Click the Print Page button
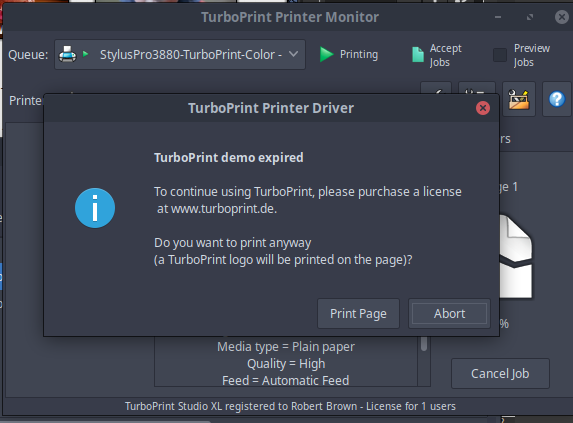573x423 pixels. click(x=358, y=313)
